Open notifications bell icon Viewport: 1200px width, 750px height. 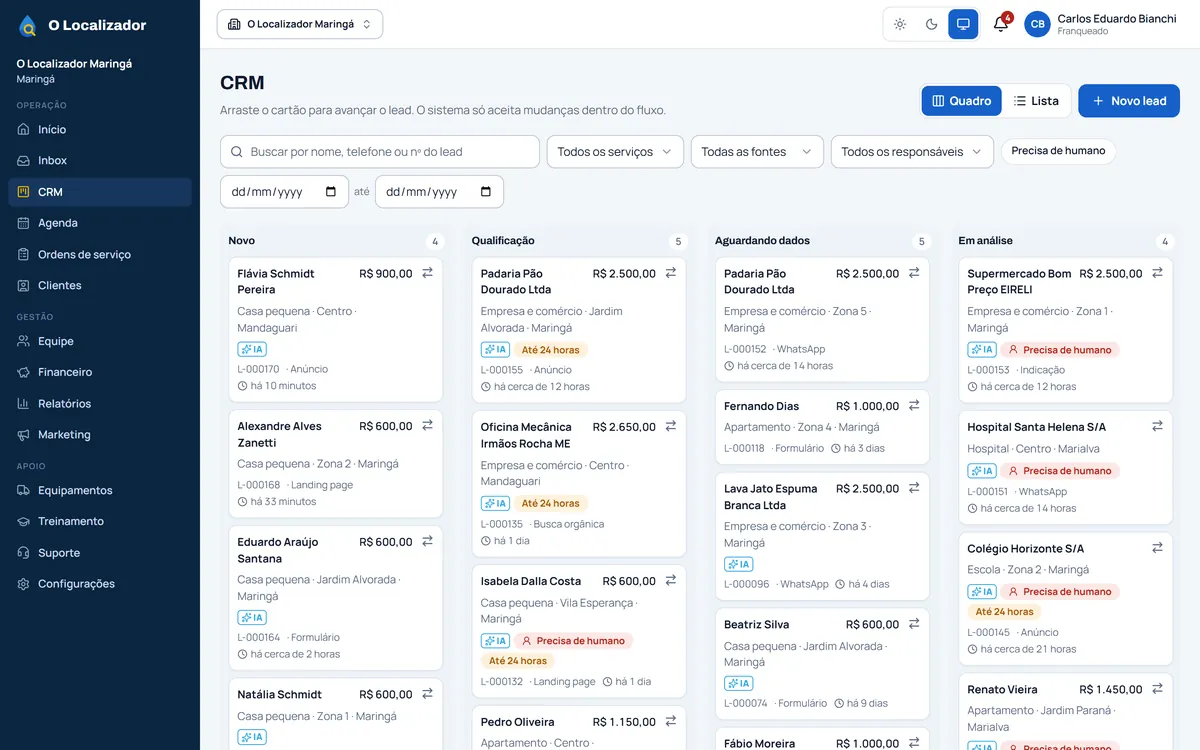click(1001, 24)
